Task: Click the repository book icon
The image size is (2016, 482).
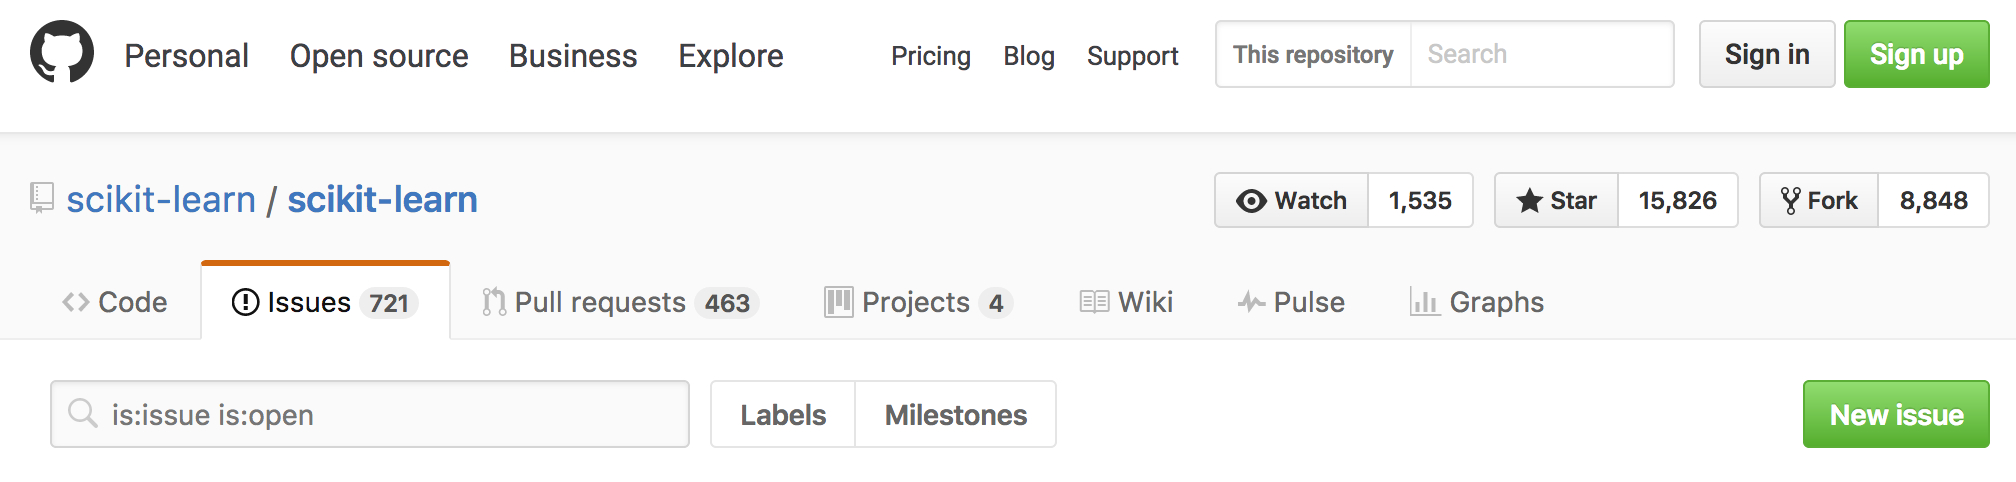Action: 41,198
